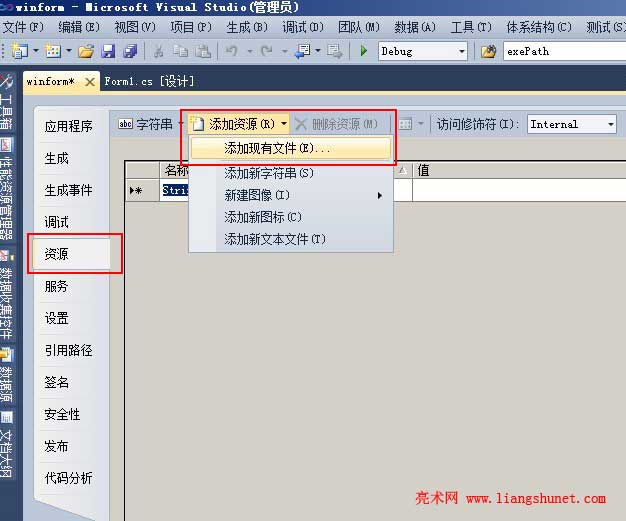Open the Build (生成) menu
The image size is (626, 521).
(247, 27)
